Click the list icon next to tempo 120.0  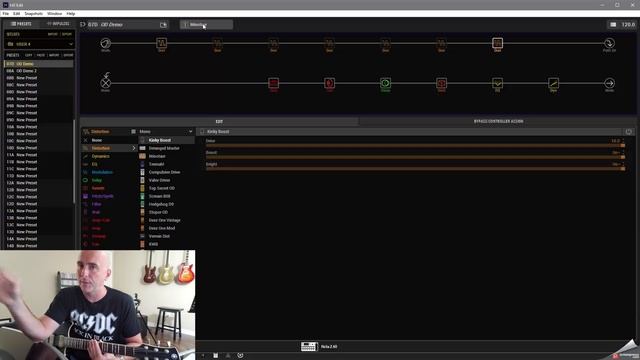(613, 24)
